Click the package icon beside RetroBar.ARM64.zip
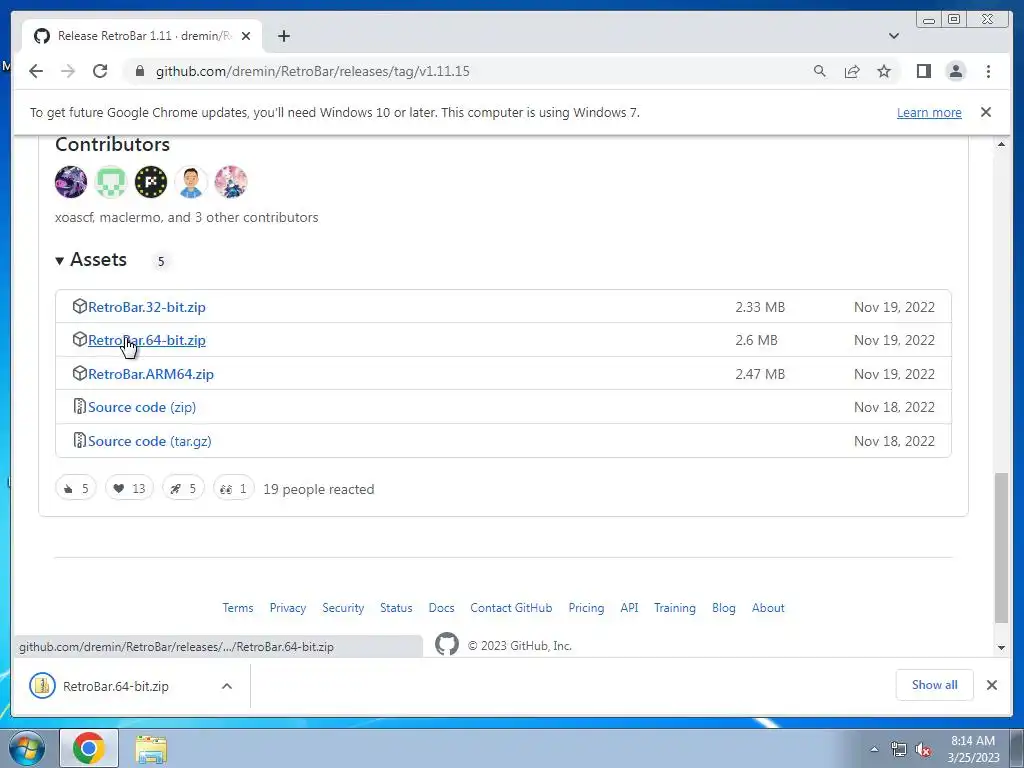The width and height of the screenshot is (1024, 768). tap(80, 374)
